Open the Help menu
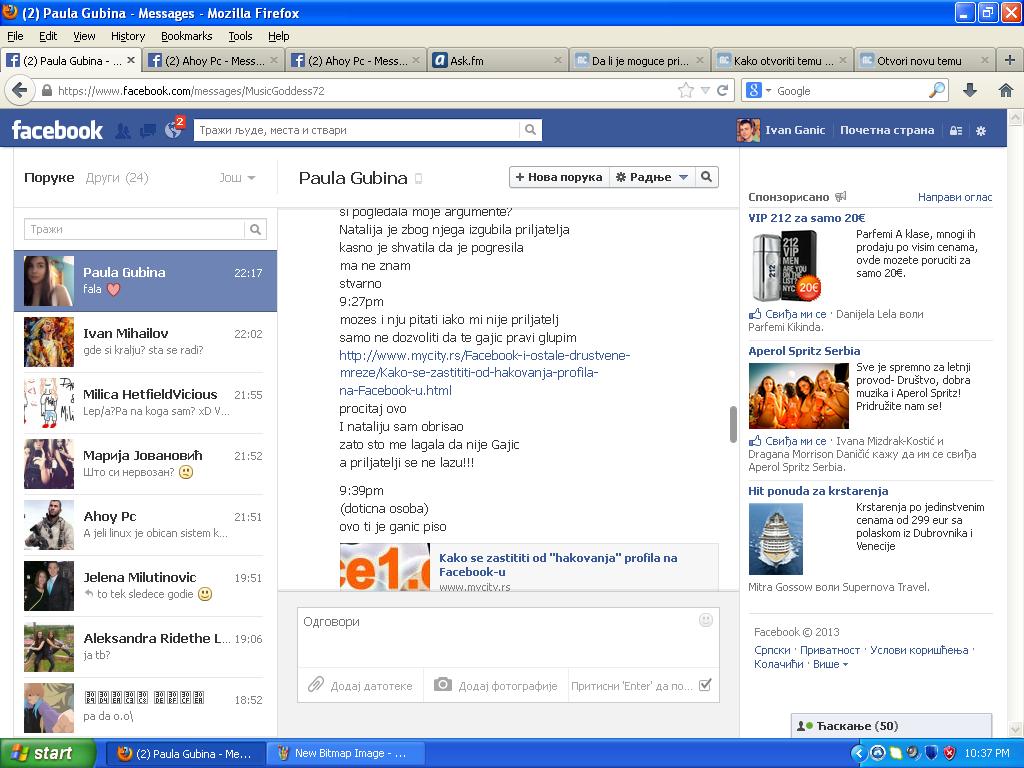 coord(278,36)
